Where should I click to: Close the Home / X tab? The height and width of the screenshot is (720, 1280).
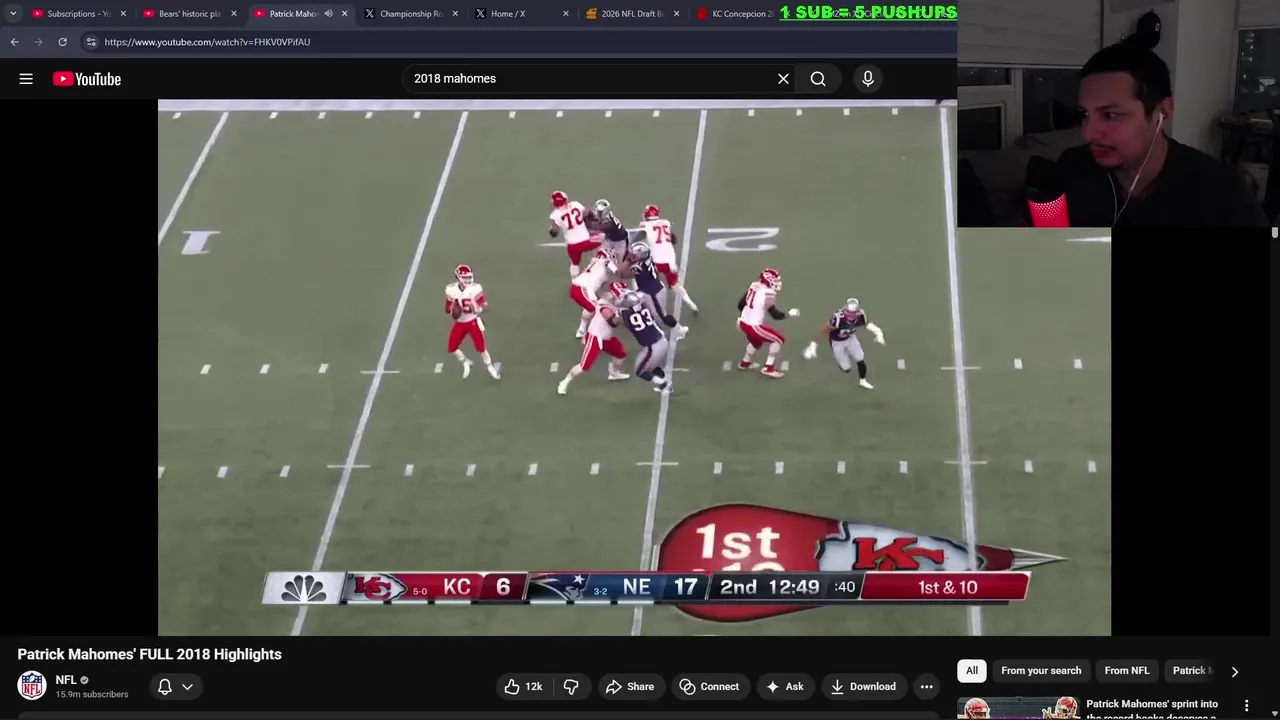point(566,14)
